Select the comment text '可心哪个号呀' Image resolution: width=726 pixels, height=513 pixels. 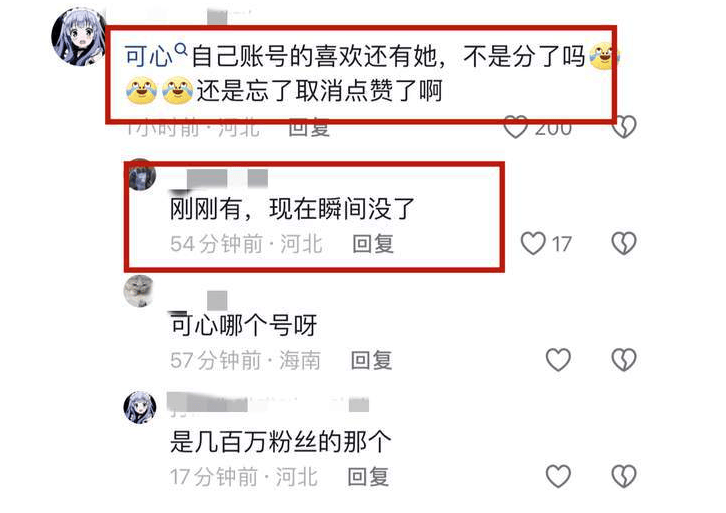243,325
